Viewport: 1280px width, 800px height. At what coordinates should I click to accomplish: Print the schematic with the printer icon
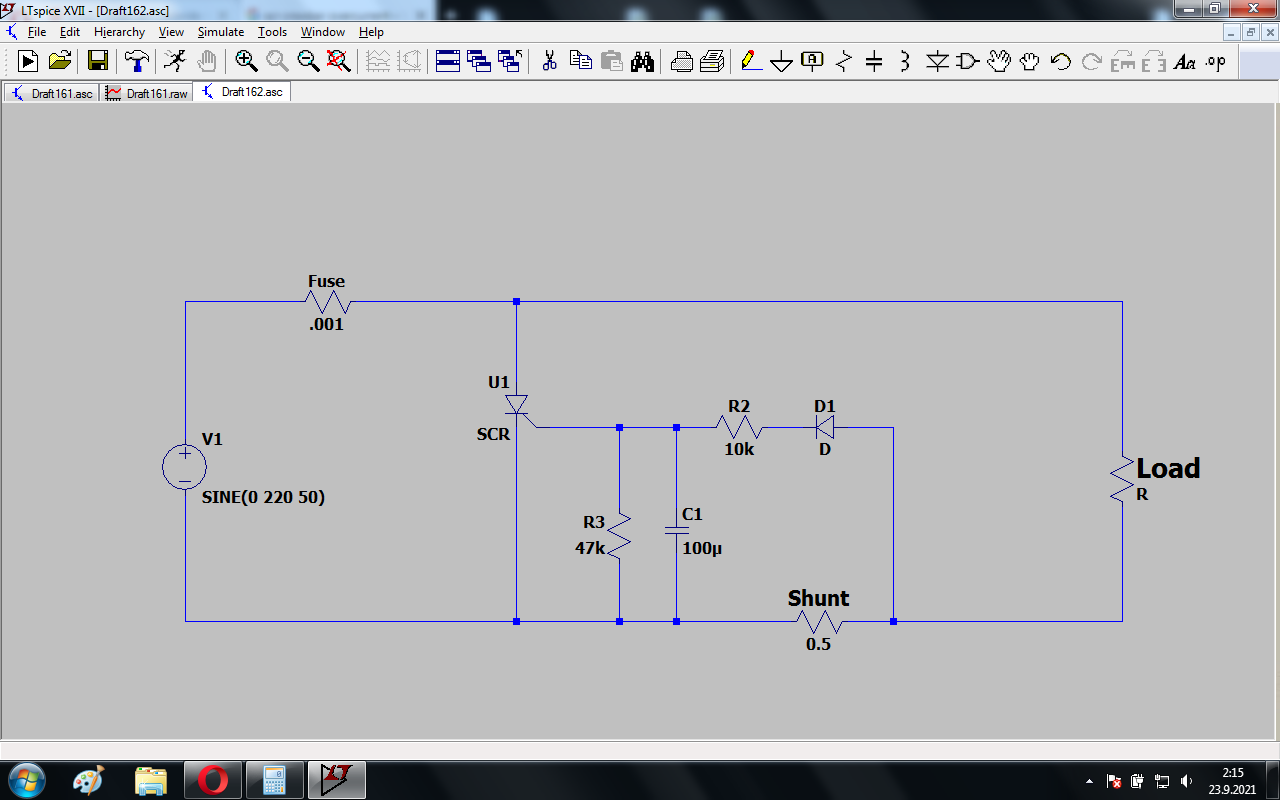713,61
